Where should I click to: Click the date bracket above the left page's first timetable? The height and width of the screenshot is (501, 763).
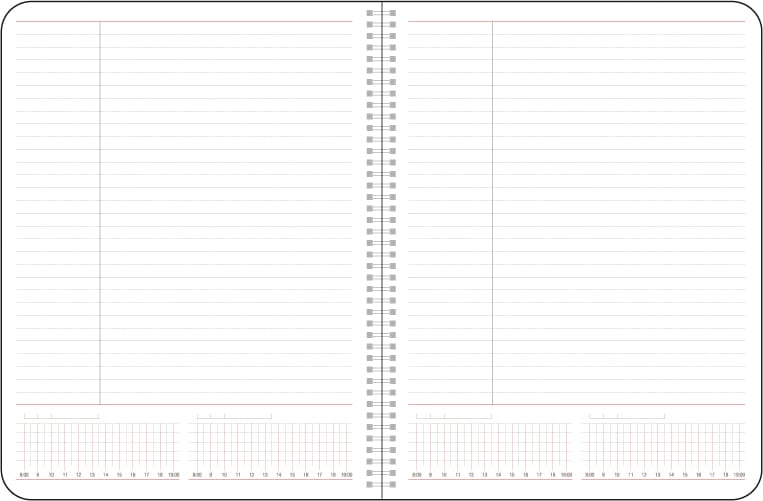(61, 416)
